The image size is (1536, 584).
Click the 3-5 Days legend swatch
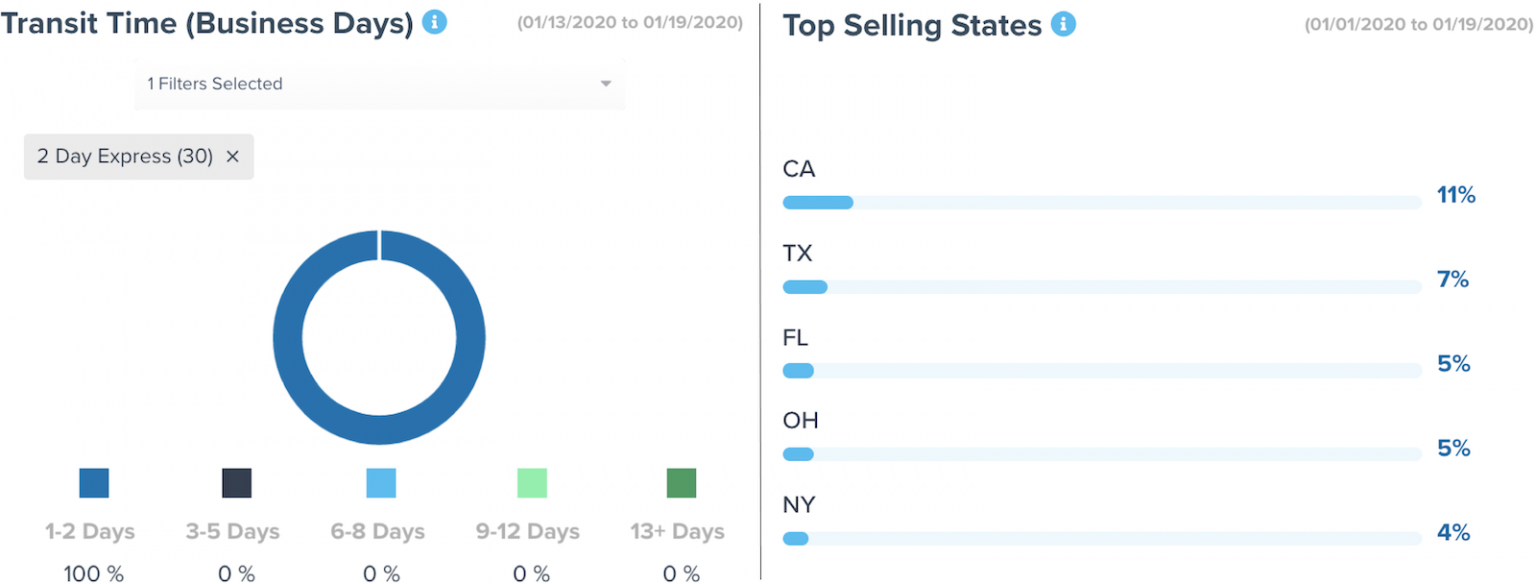(x=237, y=483)
